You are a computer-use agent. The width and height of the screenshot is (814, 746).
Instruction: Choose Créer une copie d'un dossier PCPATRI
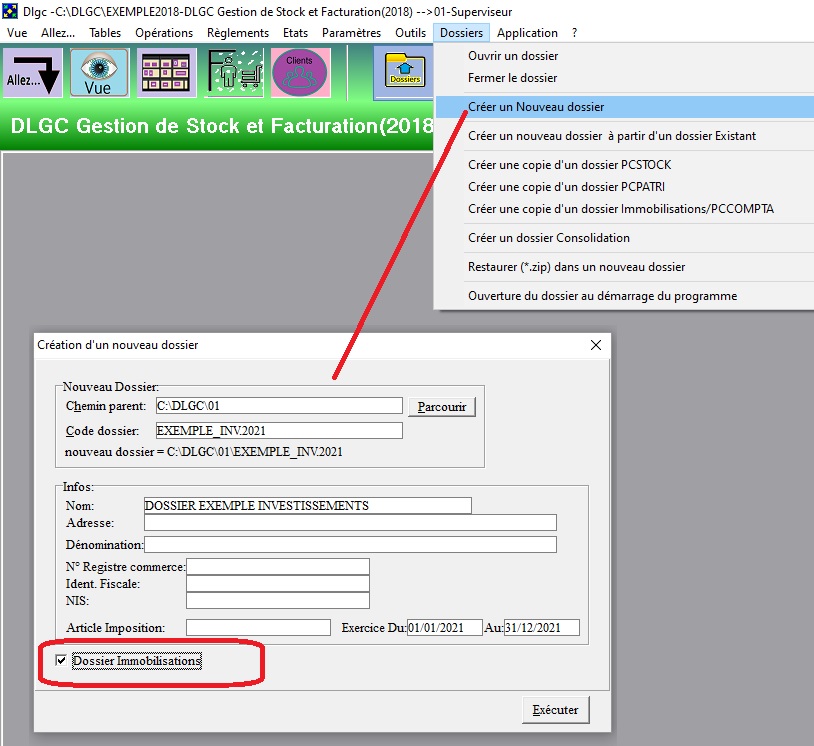624,187
